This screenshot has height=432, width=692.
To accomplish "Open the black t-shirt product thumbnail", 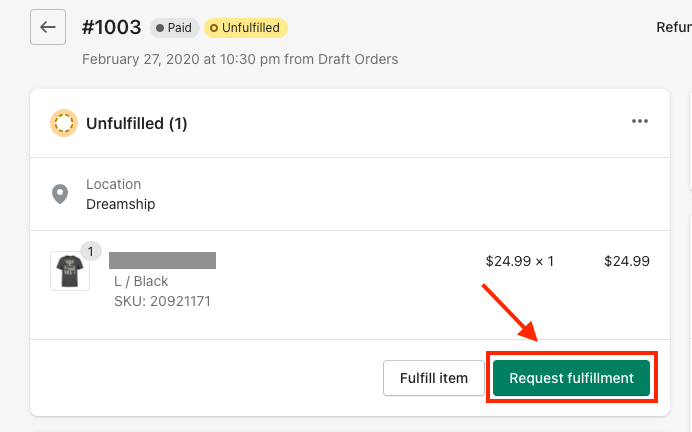I will (69, 271).
